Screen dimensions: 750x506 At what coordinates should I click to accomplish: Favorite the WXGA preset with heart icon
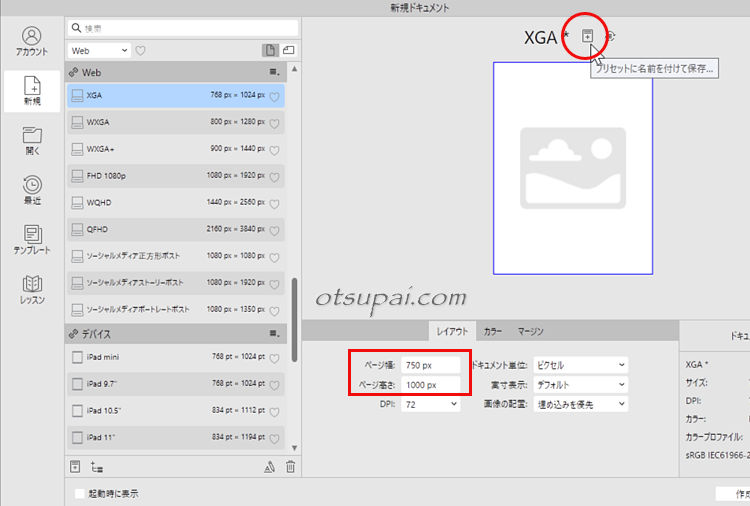point(274,123)
